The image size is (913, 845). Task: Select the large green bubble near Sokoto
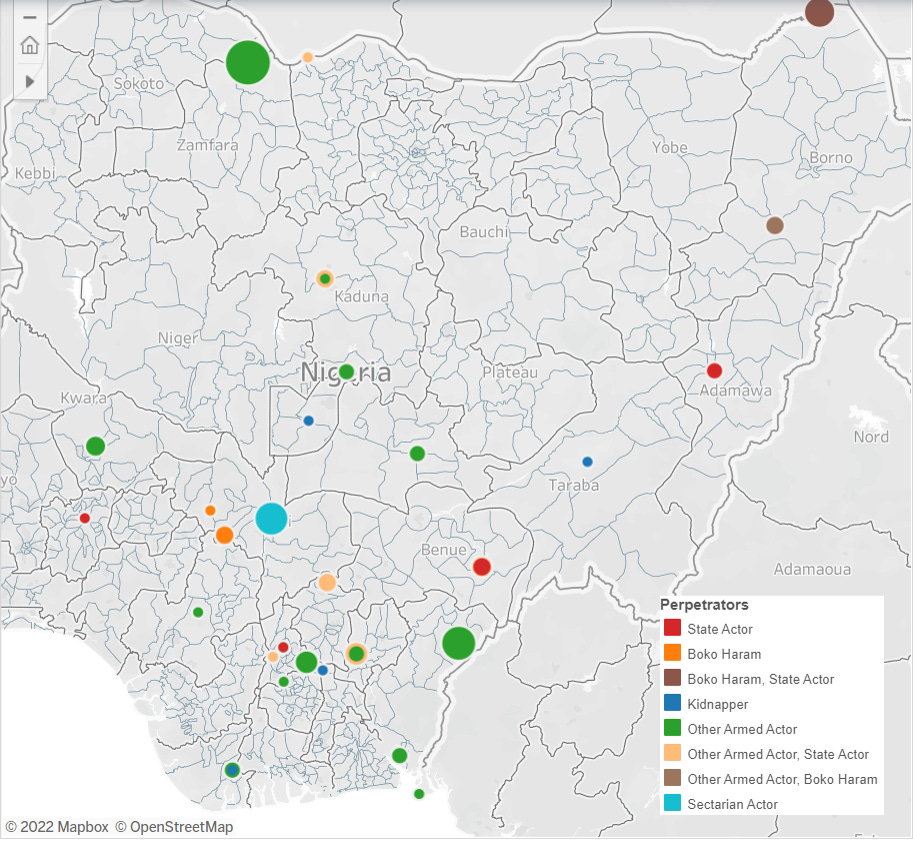click(247, 61)
